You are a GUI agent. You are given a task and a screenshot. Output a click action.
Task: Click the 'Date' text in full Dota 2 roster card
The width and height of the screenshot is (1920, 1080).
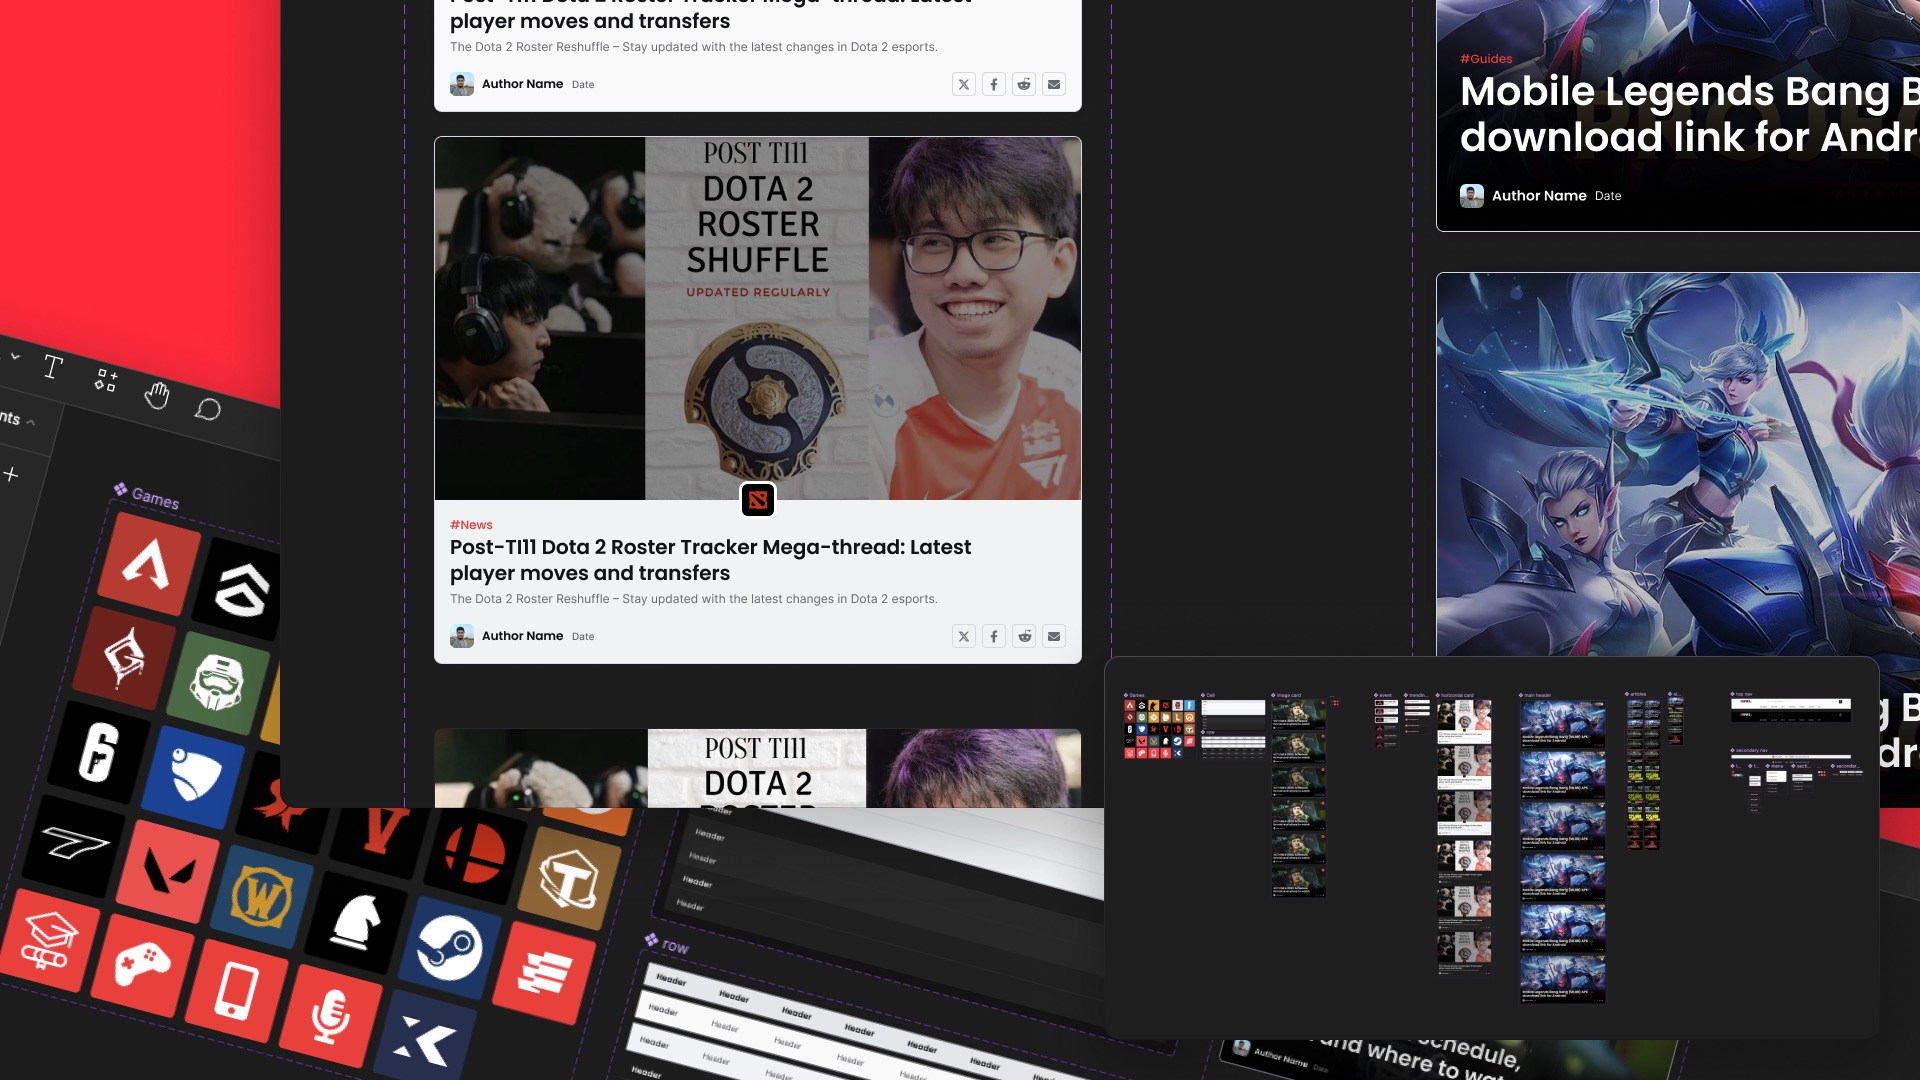[x=583, y=637]
